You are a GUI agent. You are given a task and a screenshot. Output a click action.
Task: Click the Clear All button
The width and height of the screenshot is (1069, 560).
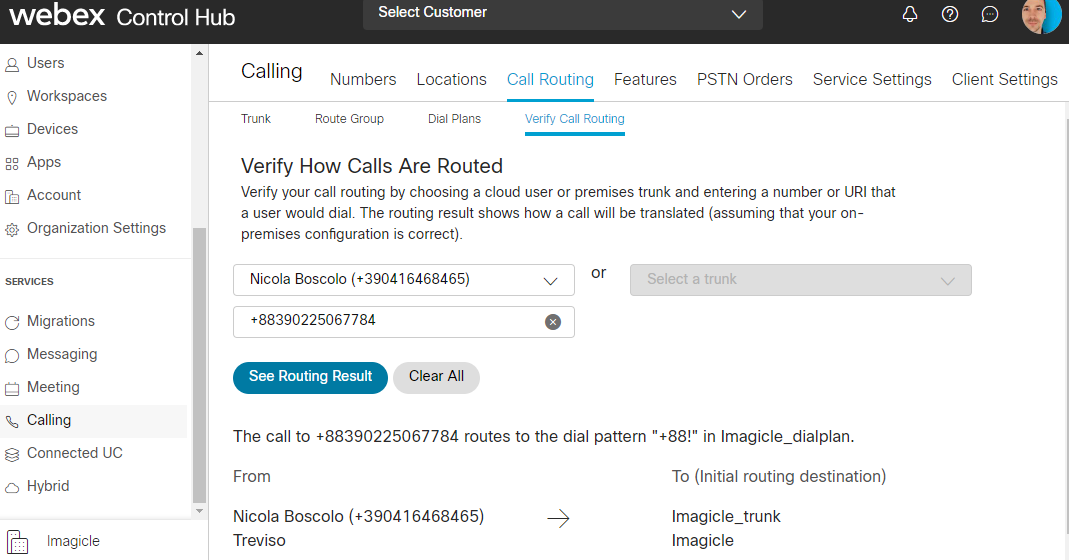[436, 377]
